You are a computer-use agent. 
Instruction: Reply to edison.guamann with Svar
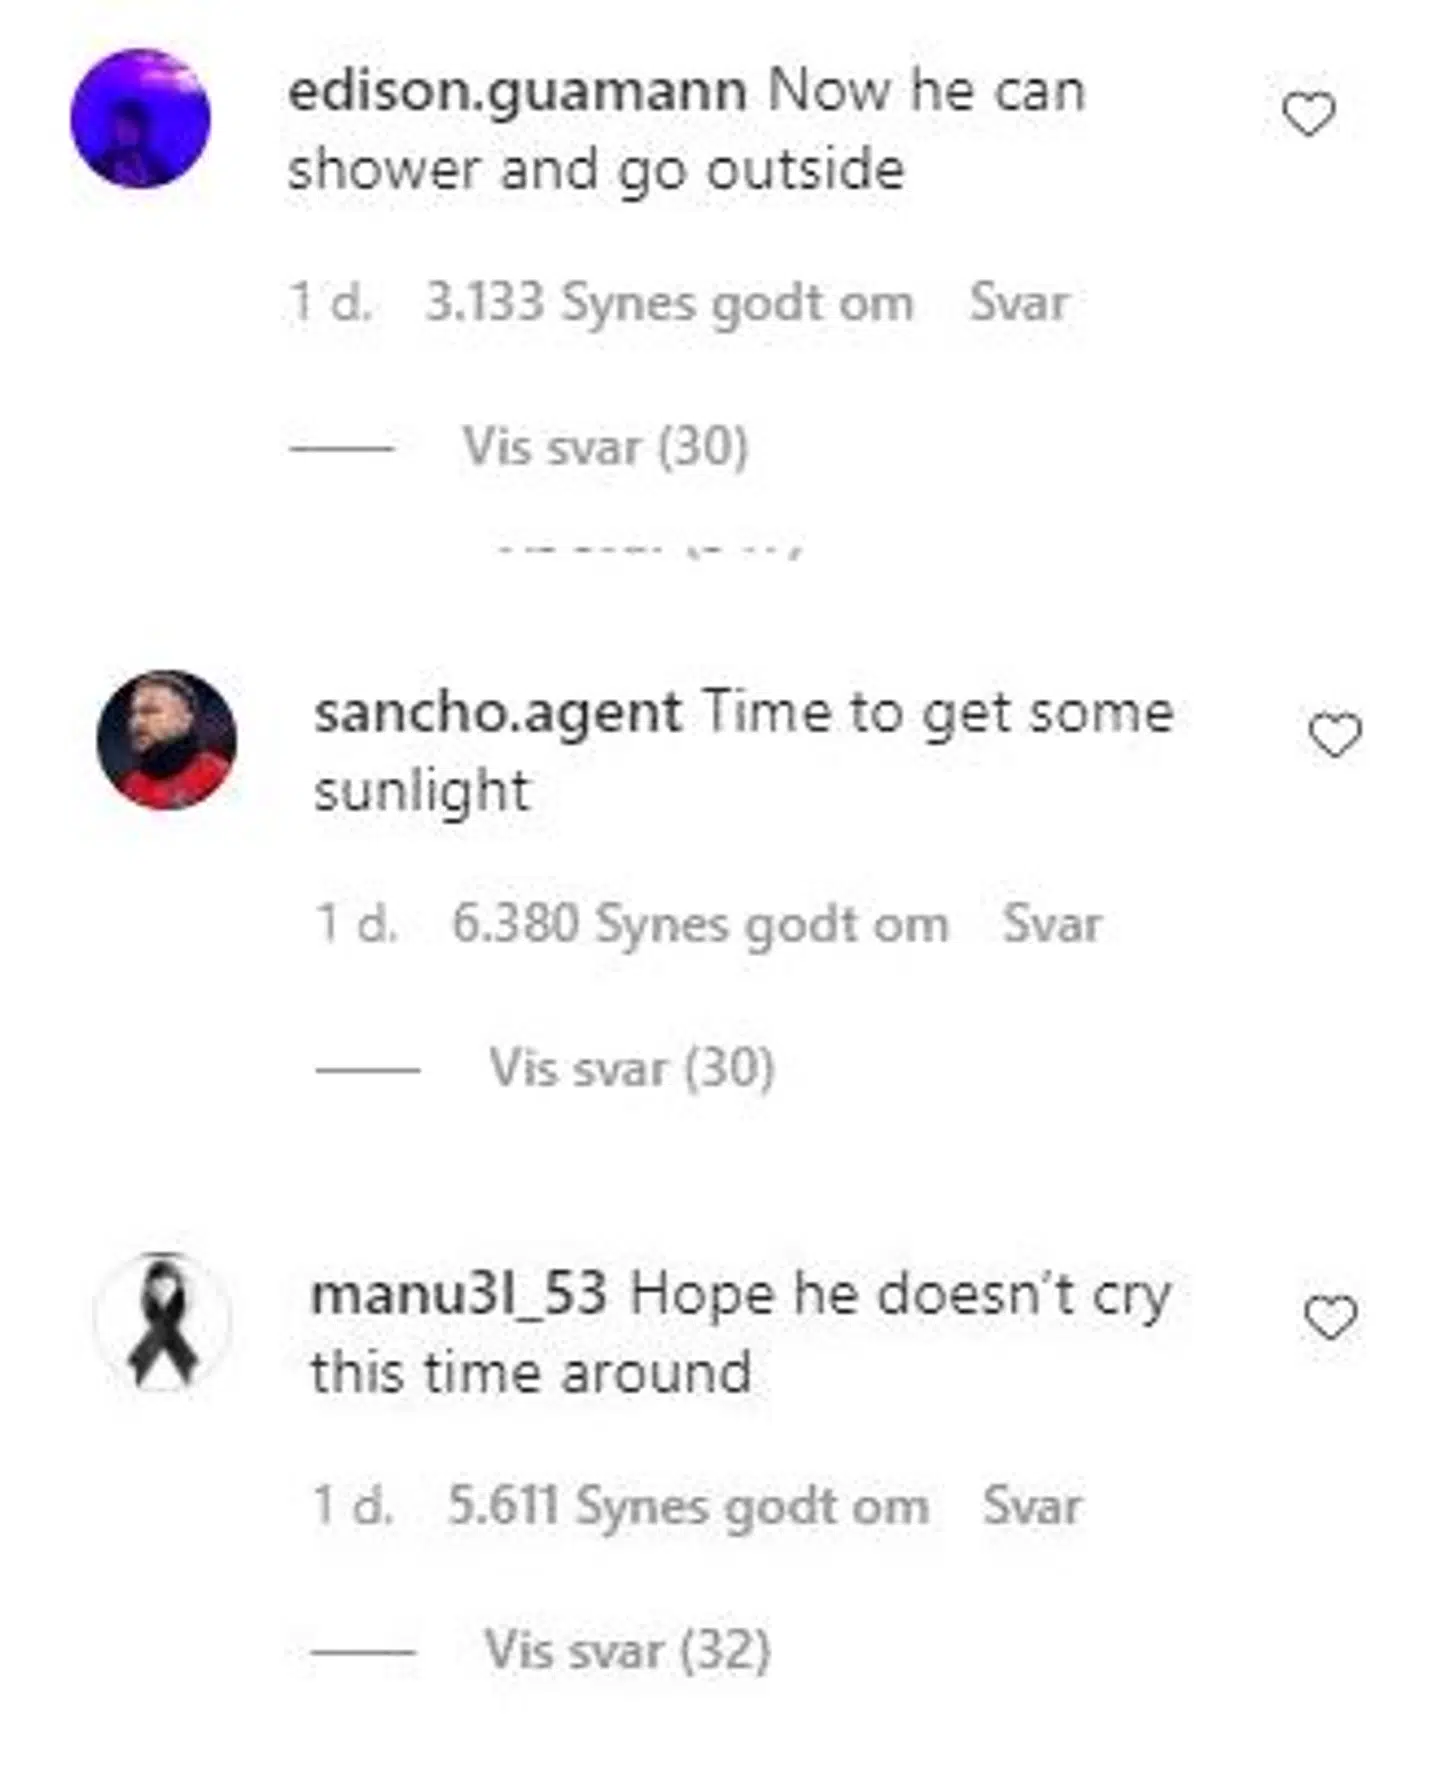(1019, 302)
